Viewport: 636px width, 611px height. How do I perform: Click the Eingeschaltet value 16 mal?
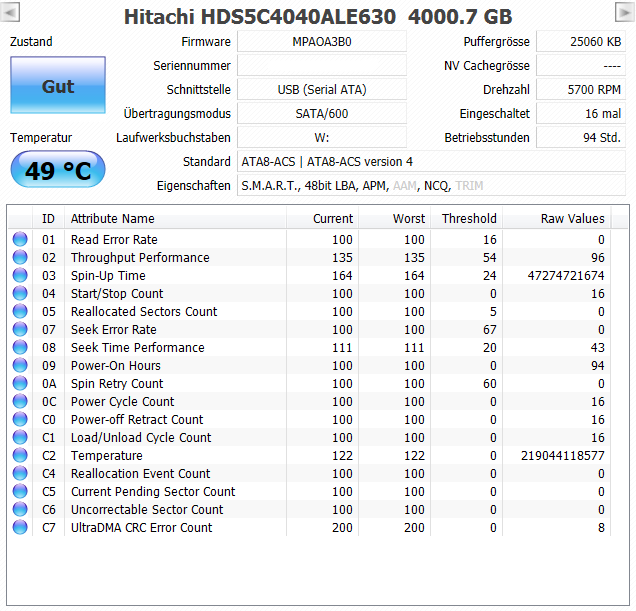(x=581, y=114)
